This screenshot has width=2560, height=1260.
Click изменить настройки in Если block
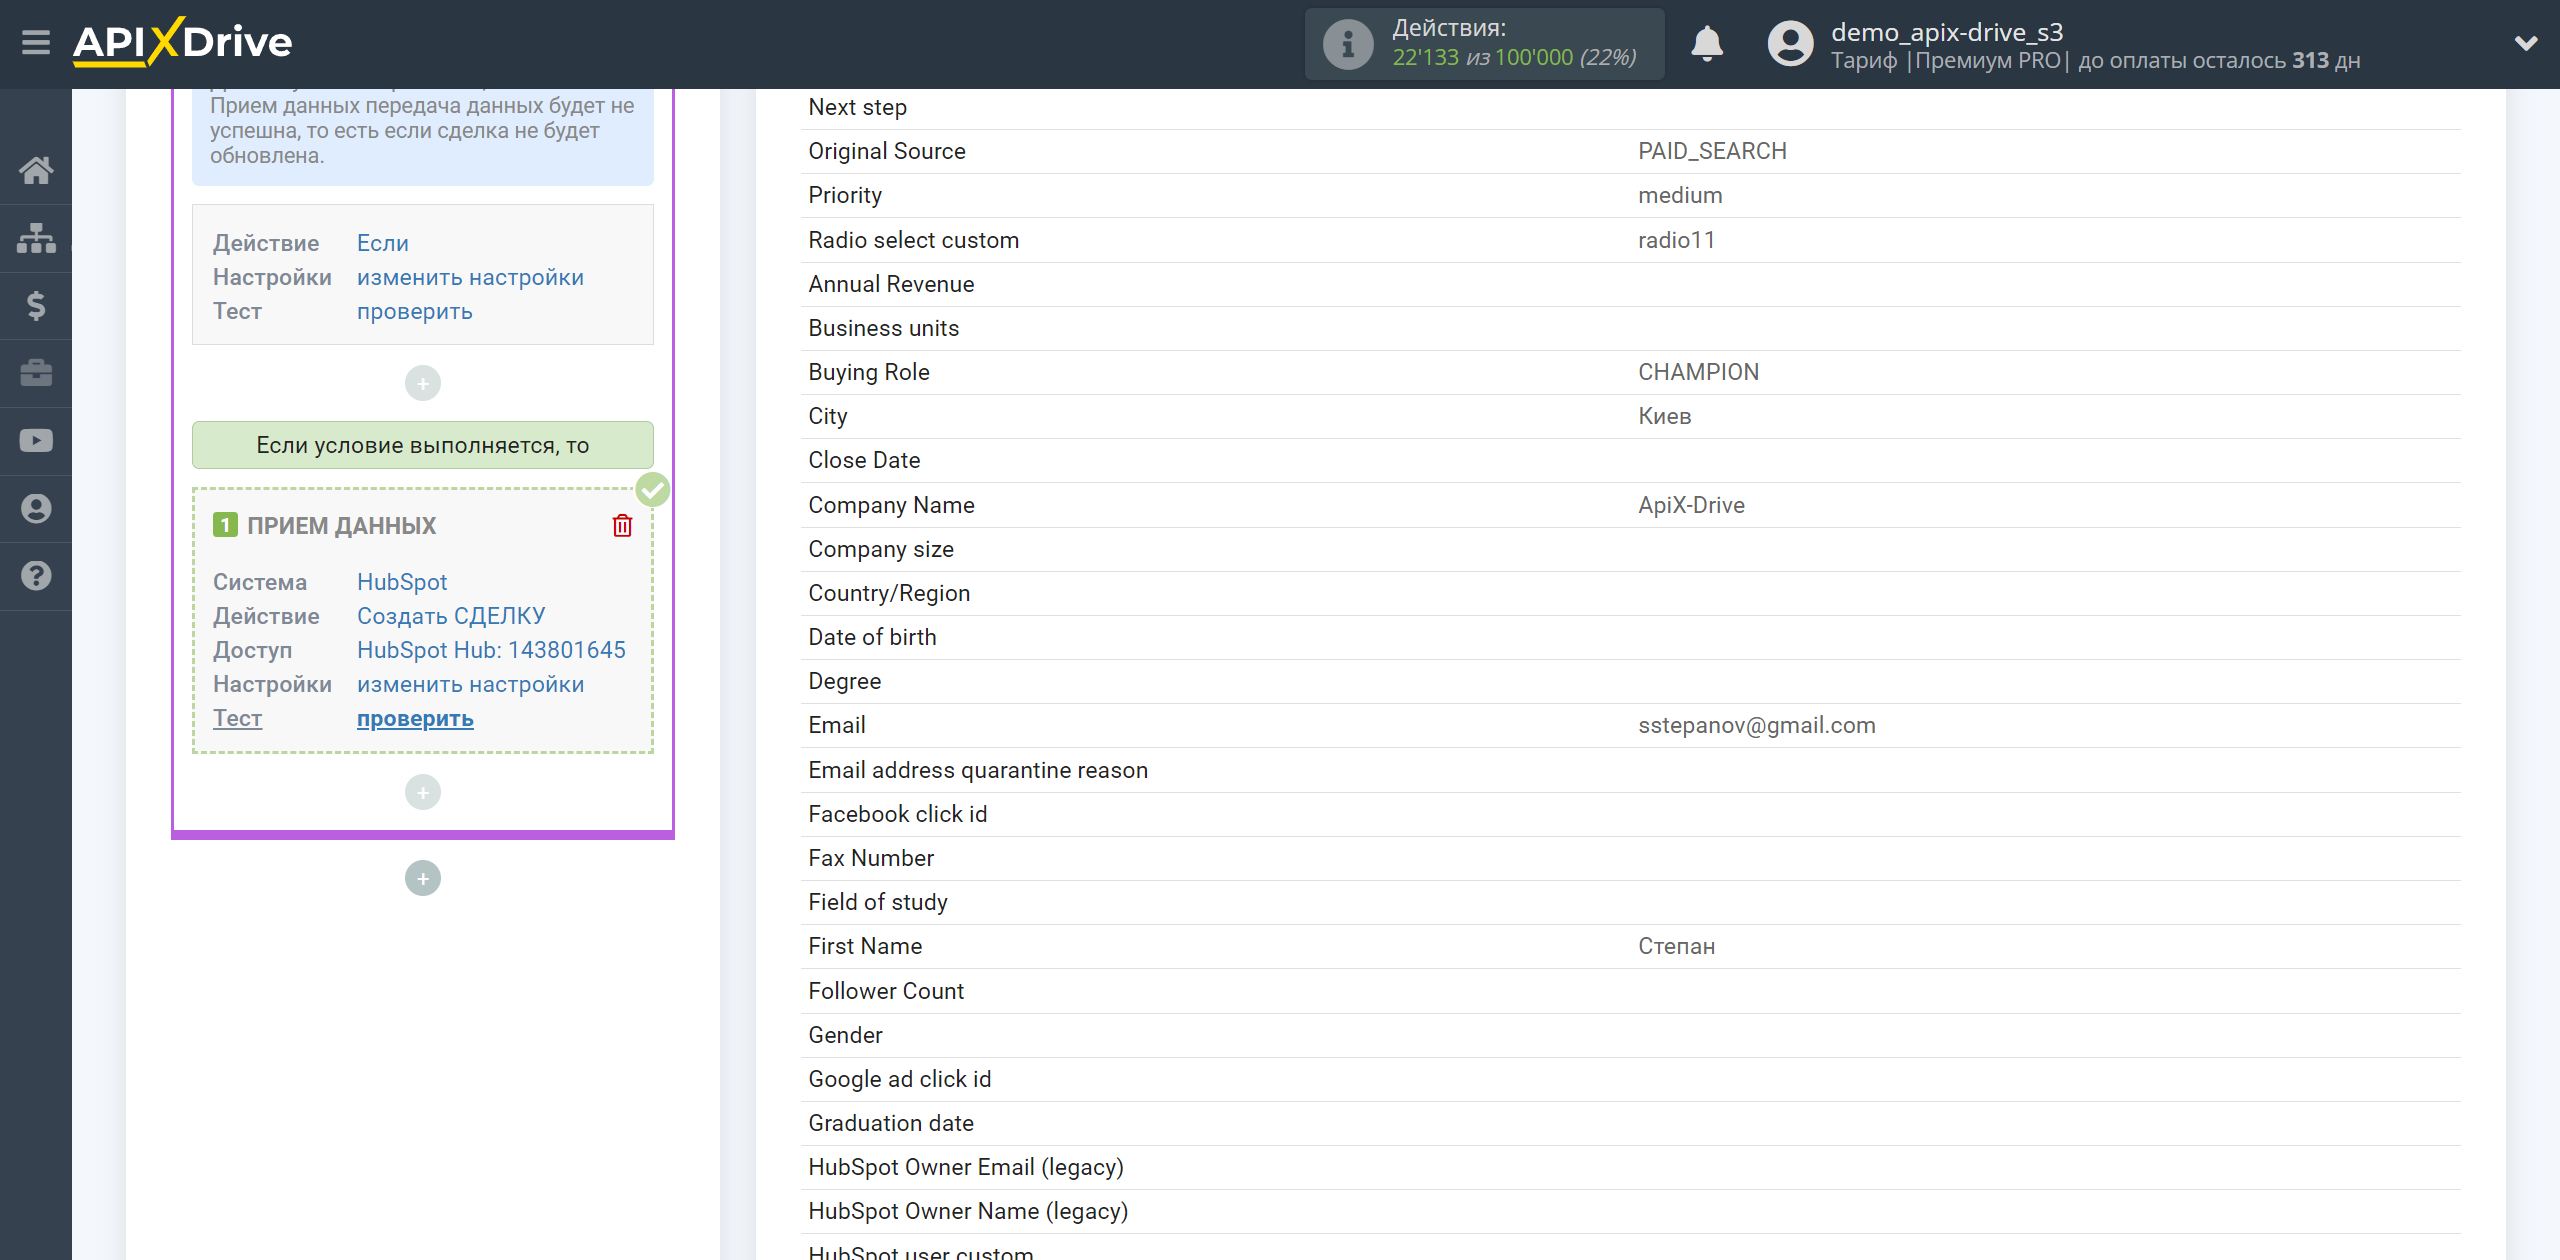470,277
